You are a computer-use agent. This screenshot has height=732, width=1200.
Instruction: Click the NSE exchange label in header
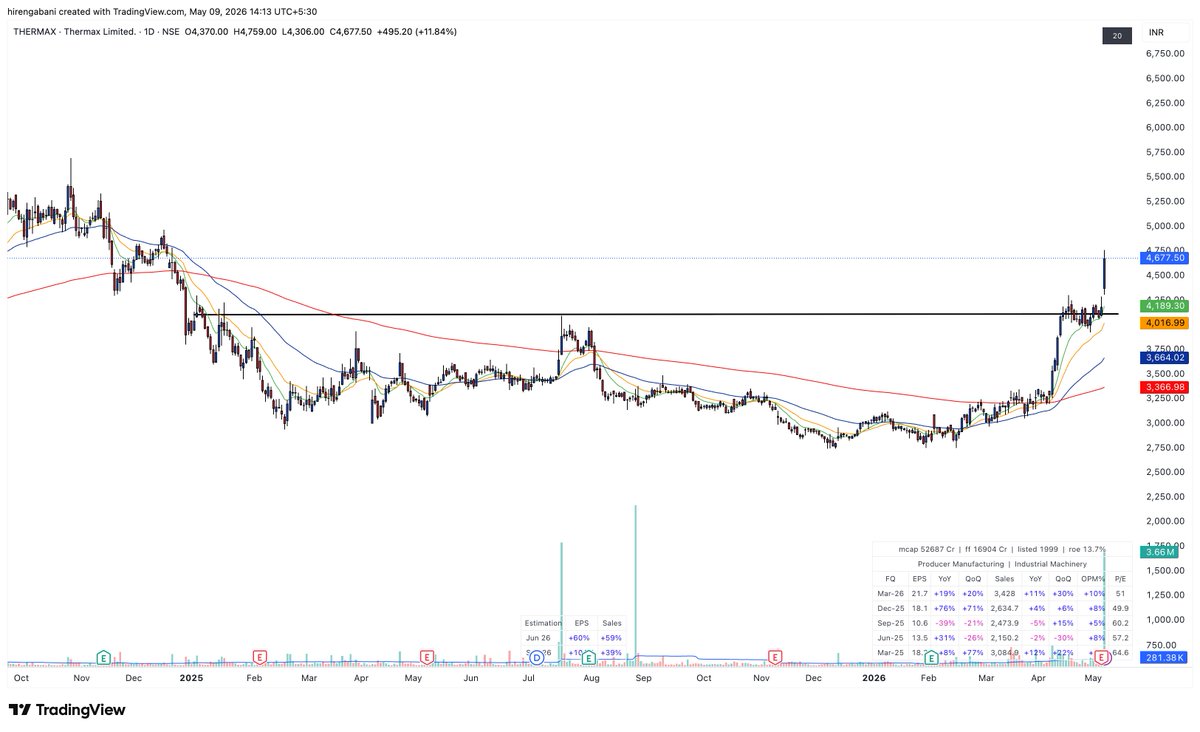point(170,32)
